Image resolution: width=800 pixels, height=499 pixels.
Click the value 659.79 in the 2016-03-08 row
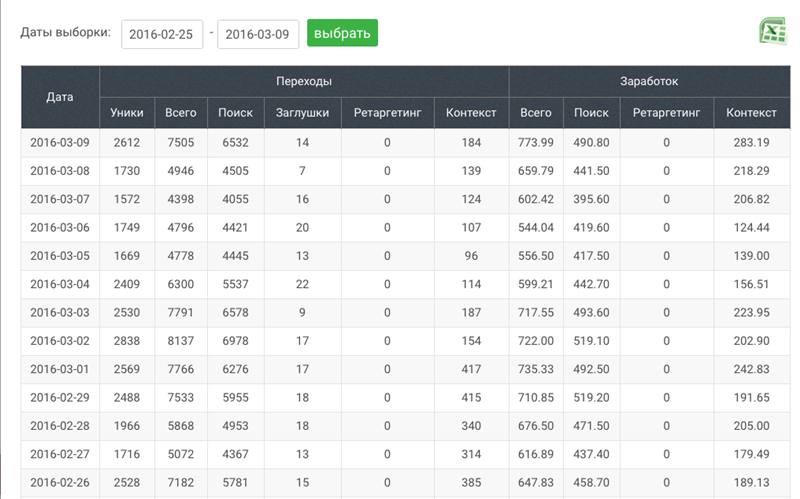[536, 171]
